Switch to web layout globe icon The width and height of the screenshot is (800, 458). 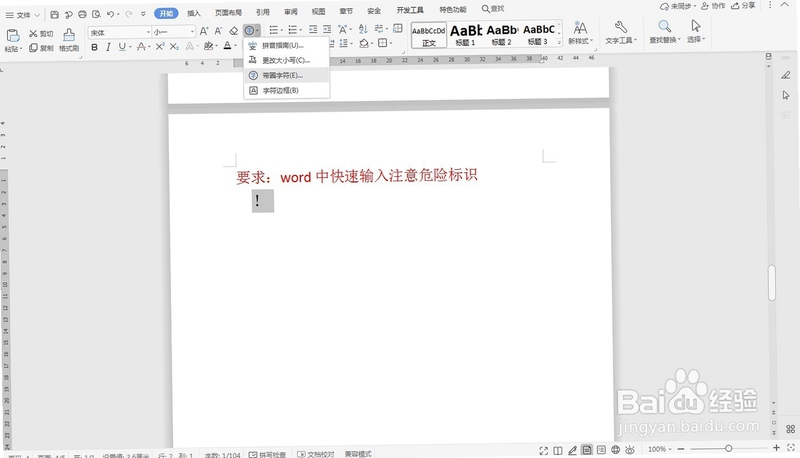616,450
